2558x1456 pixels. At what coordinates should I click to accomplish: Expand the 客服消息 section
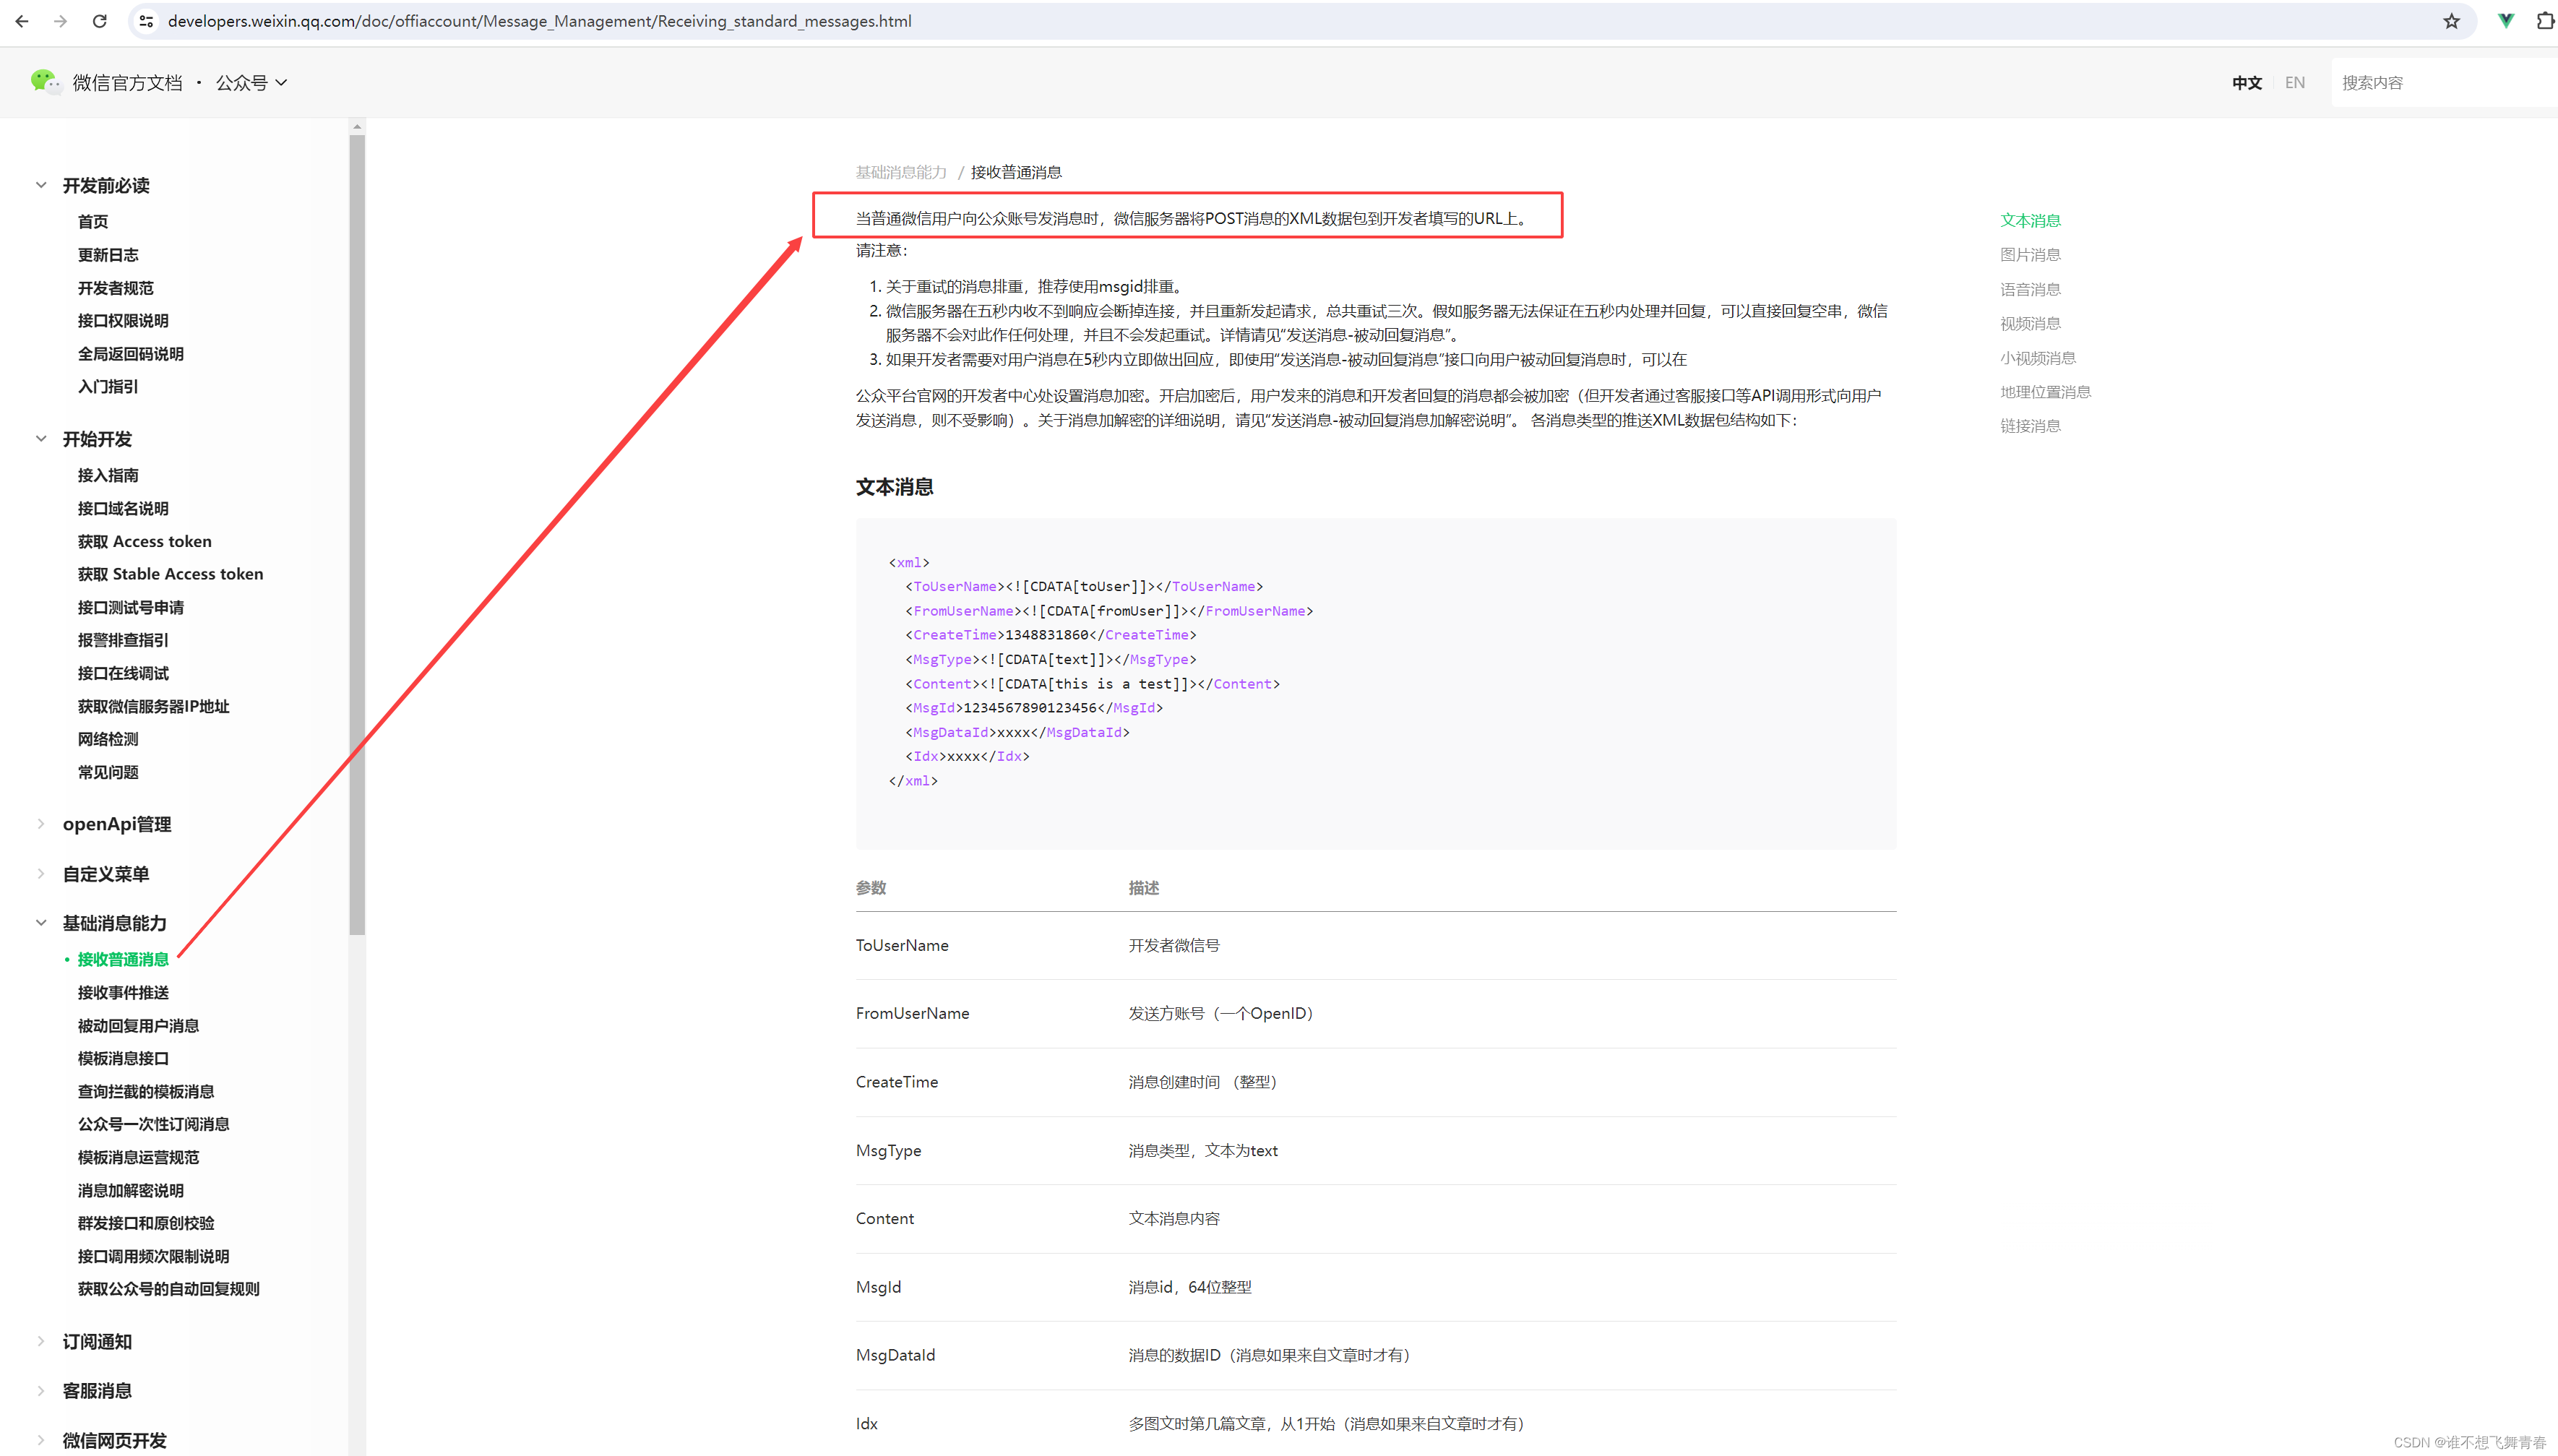coord(41,1391)
